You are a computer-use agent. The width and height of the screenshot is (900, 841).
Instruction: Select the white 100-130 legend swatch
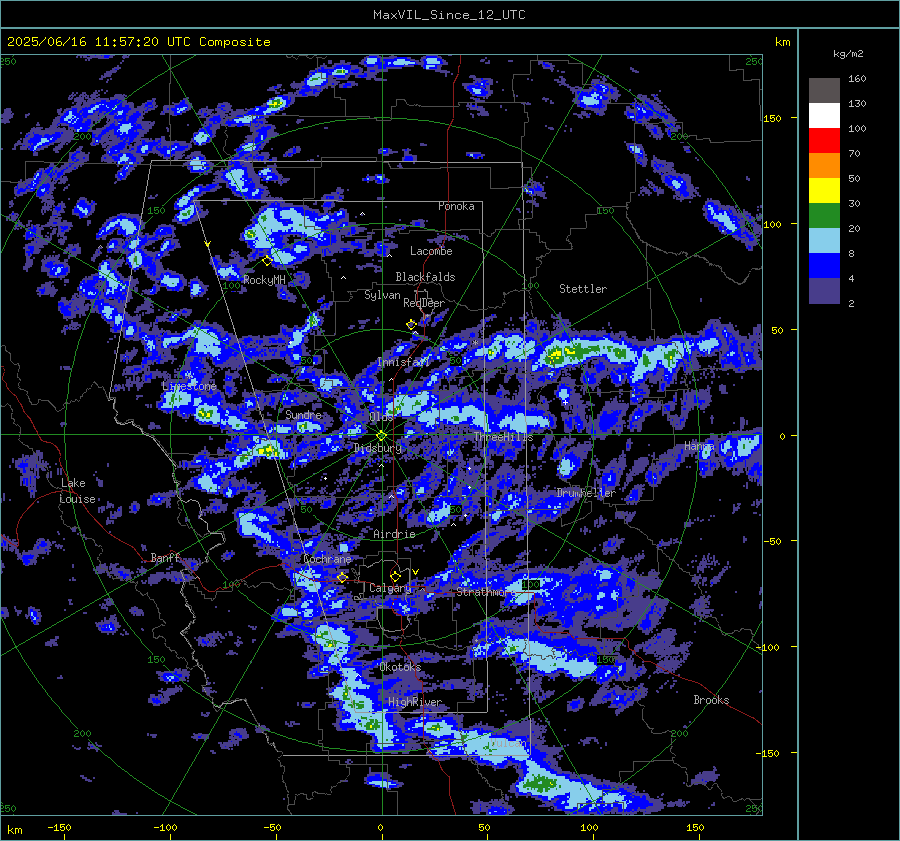824,116
